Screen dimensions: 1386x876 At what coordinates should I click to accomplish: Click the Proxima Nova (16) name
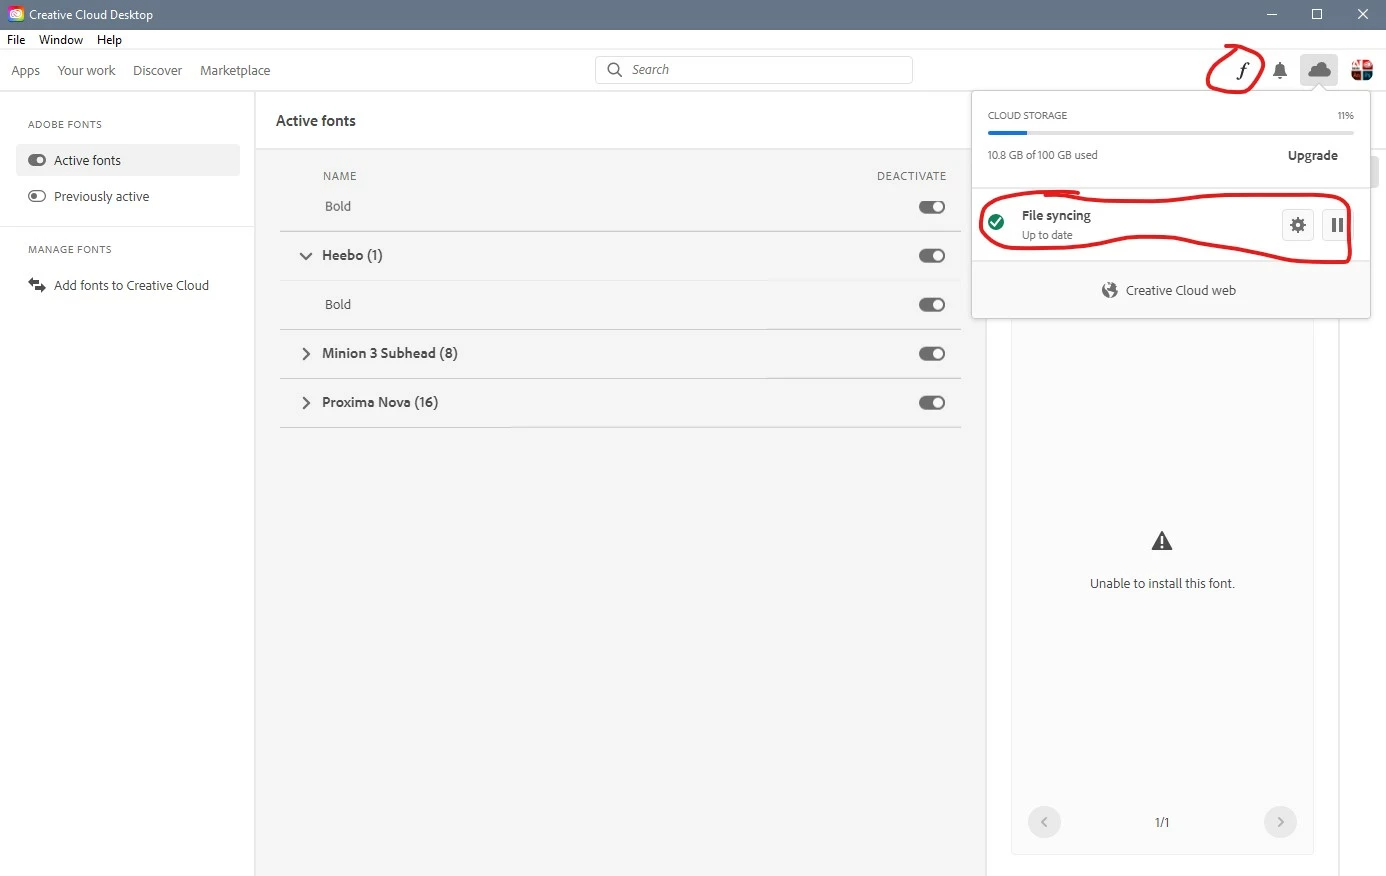coord(380,403)
